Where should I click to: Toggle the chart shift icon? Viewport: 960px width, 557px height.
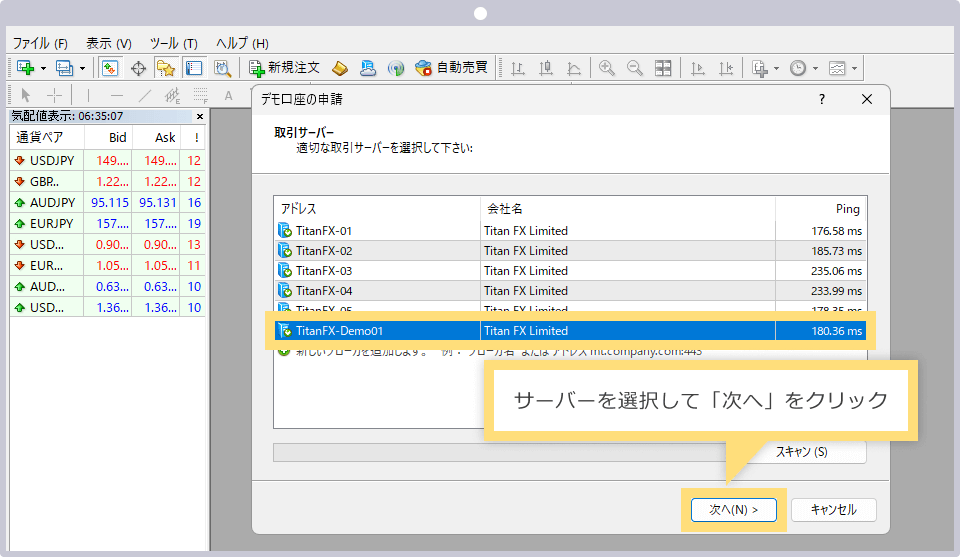tap(726, 68)
